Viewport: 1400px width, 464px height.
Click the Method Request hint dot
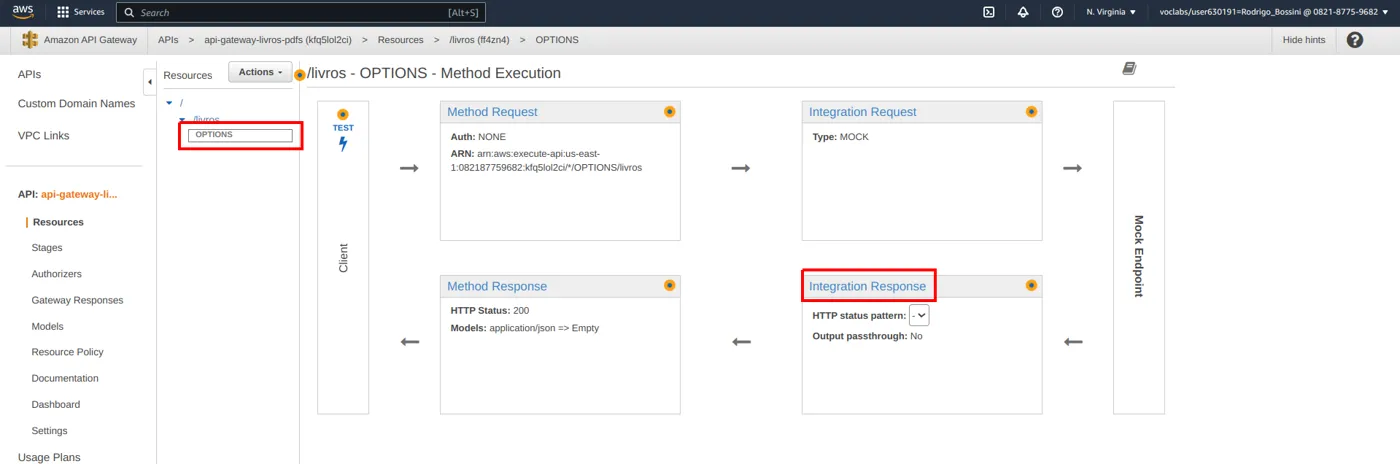pos(669,112)
